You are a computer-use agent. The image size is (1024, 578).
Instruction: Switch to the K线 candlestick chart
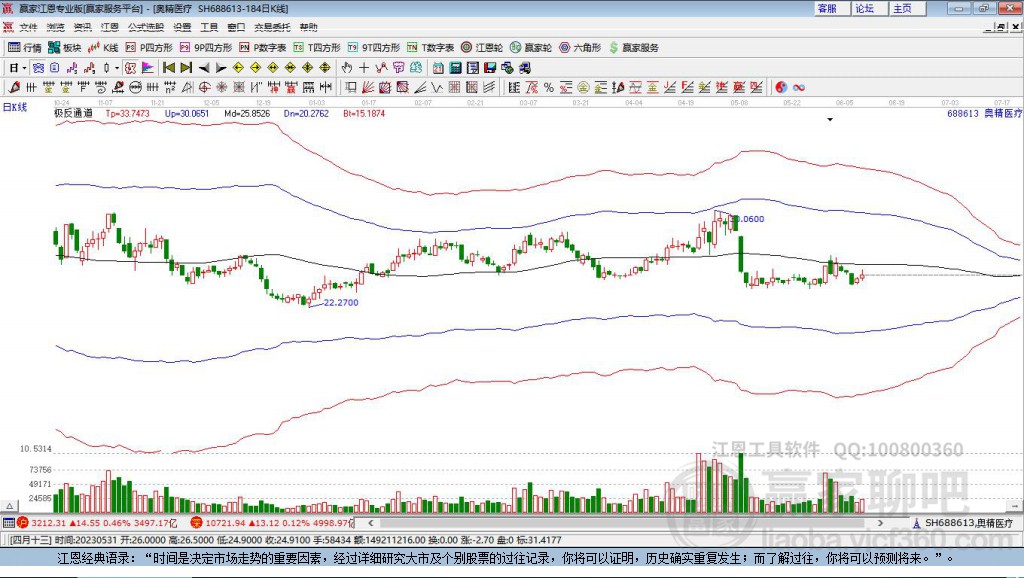tap(103, 48)
